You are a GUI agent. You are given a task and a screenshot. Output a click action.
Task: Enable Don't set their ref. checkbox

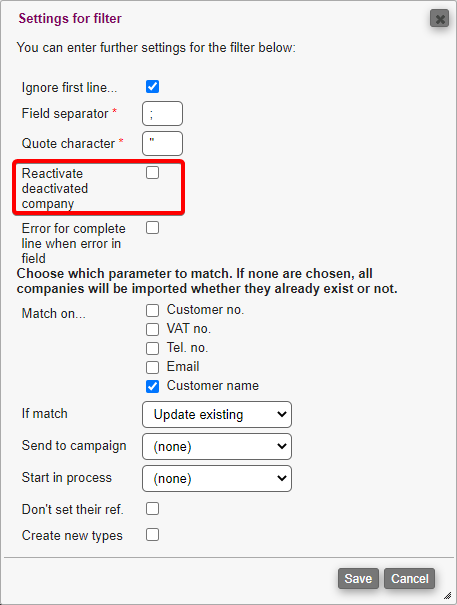pyautogui.click(x=152, y=509)
